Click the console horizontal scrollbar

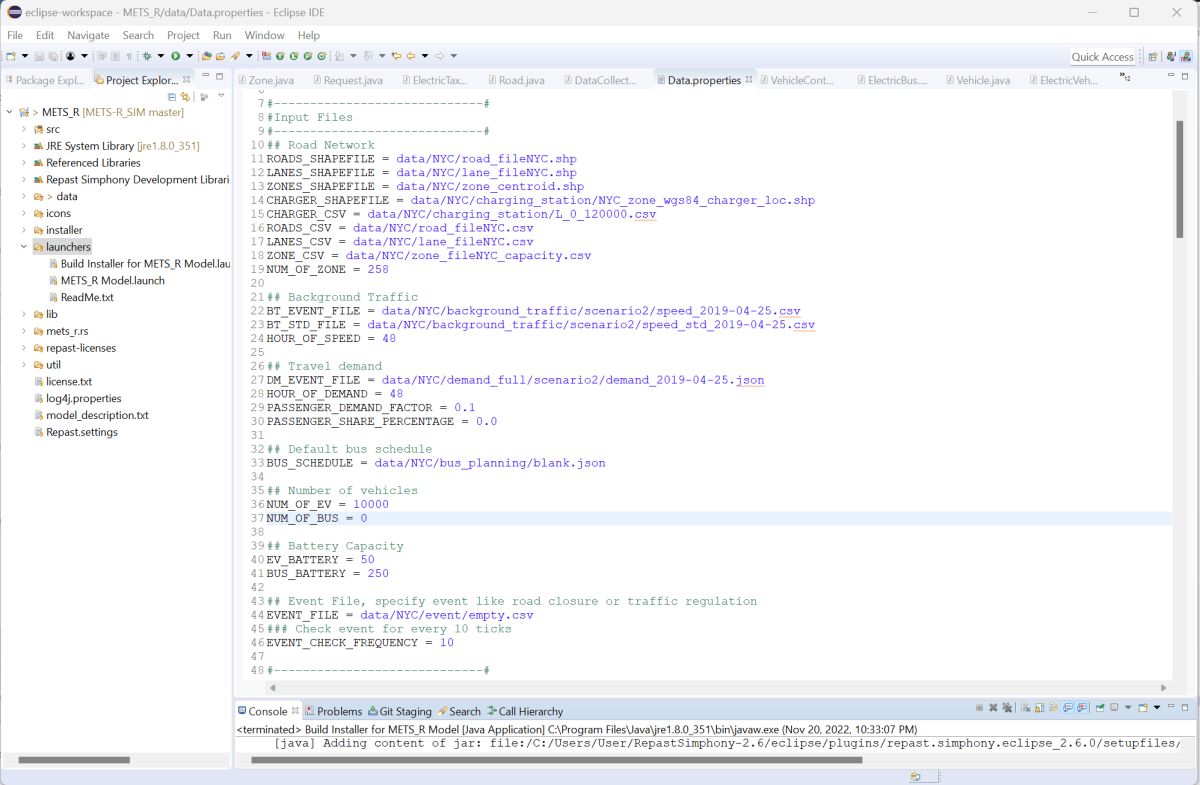pos(556,760)
